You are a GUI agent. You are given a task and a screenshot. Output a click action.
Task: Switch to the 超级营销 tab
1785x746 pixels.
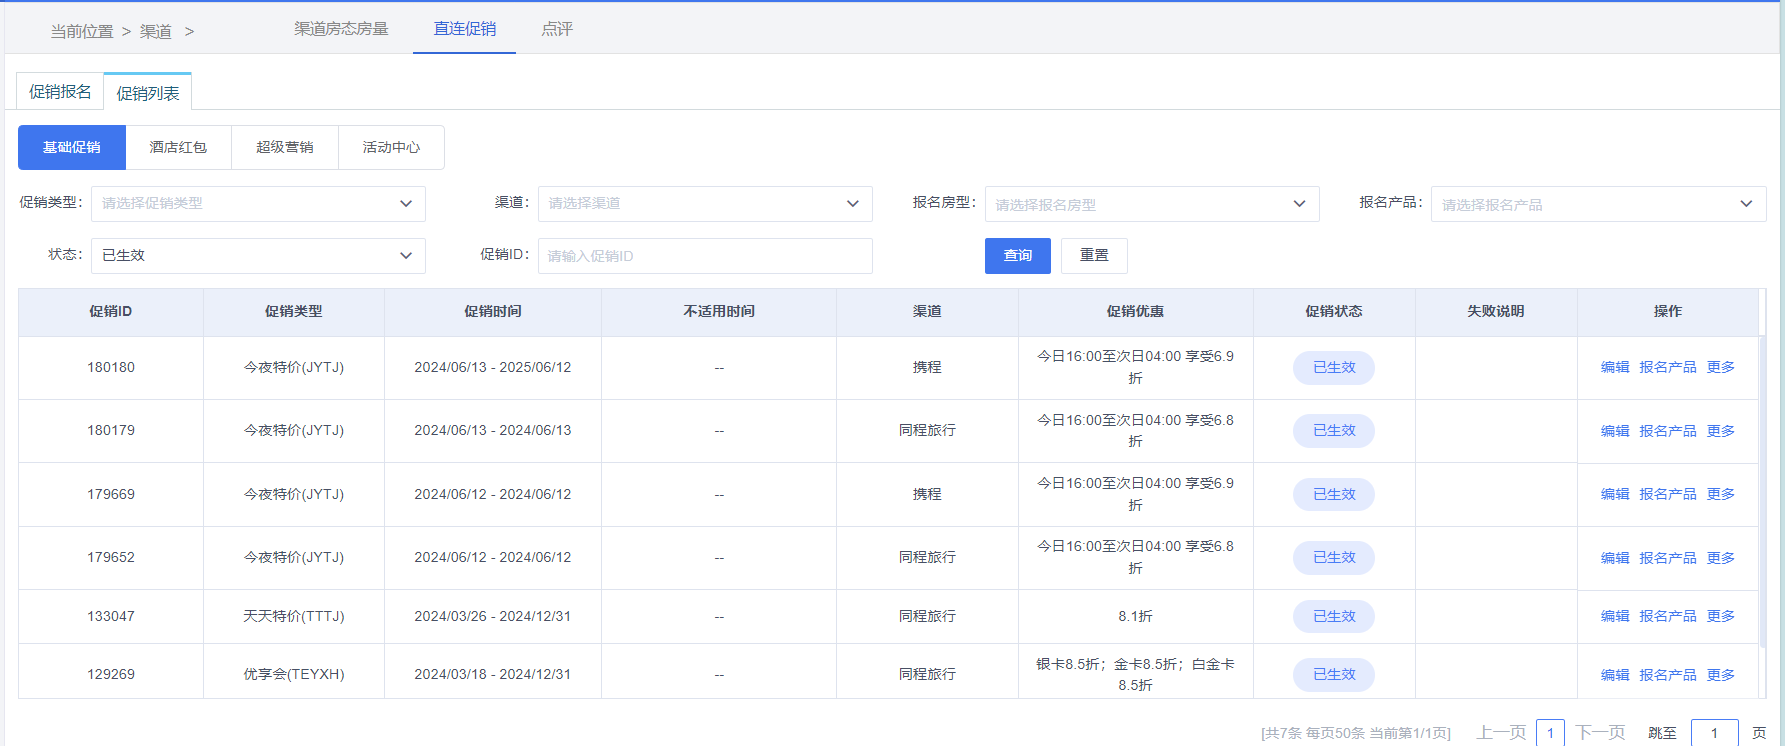tap(285, 148)
